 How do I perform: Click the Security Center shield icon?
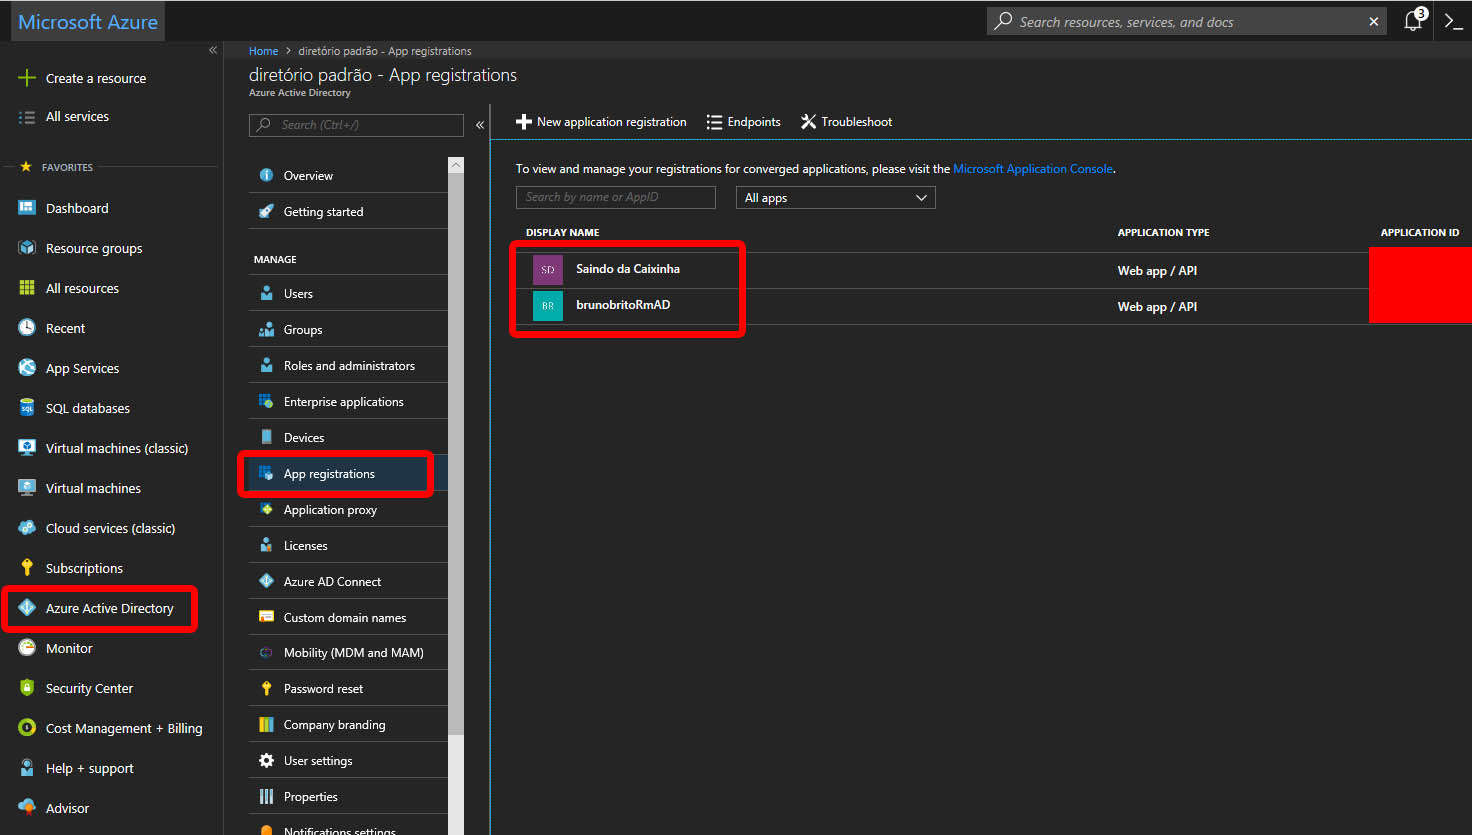(27, 688)
